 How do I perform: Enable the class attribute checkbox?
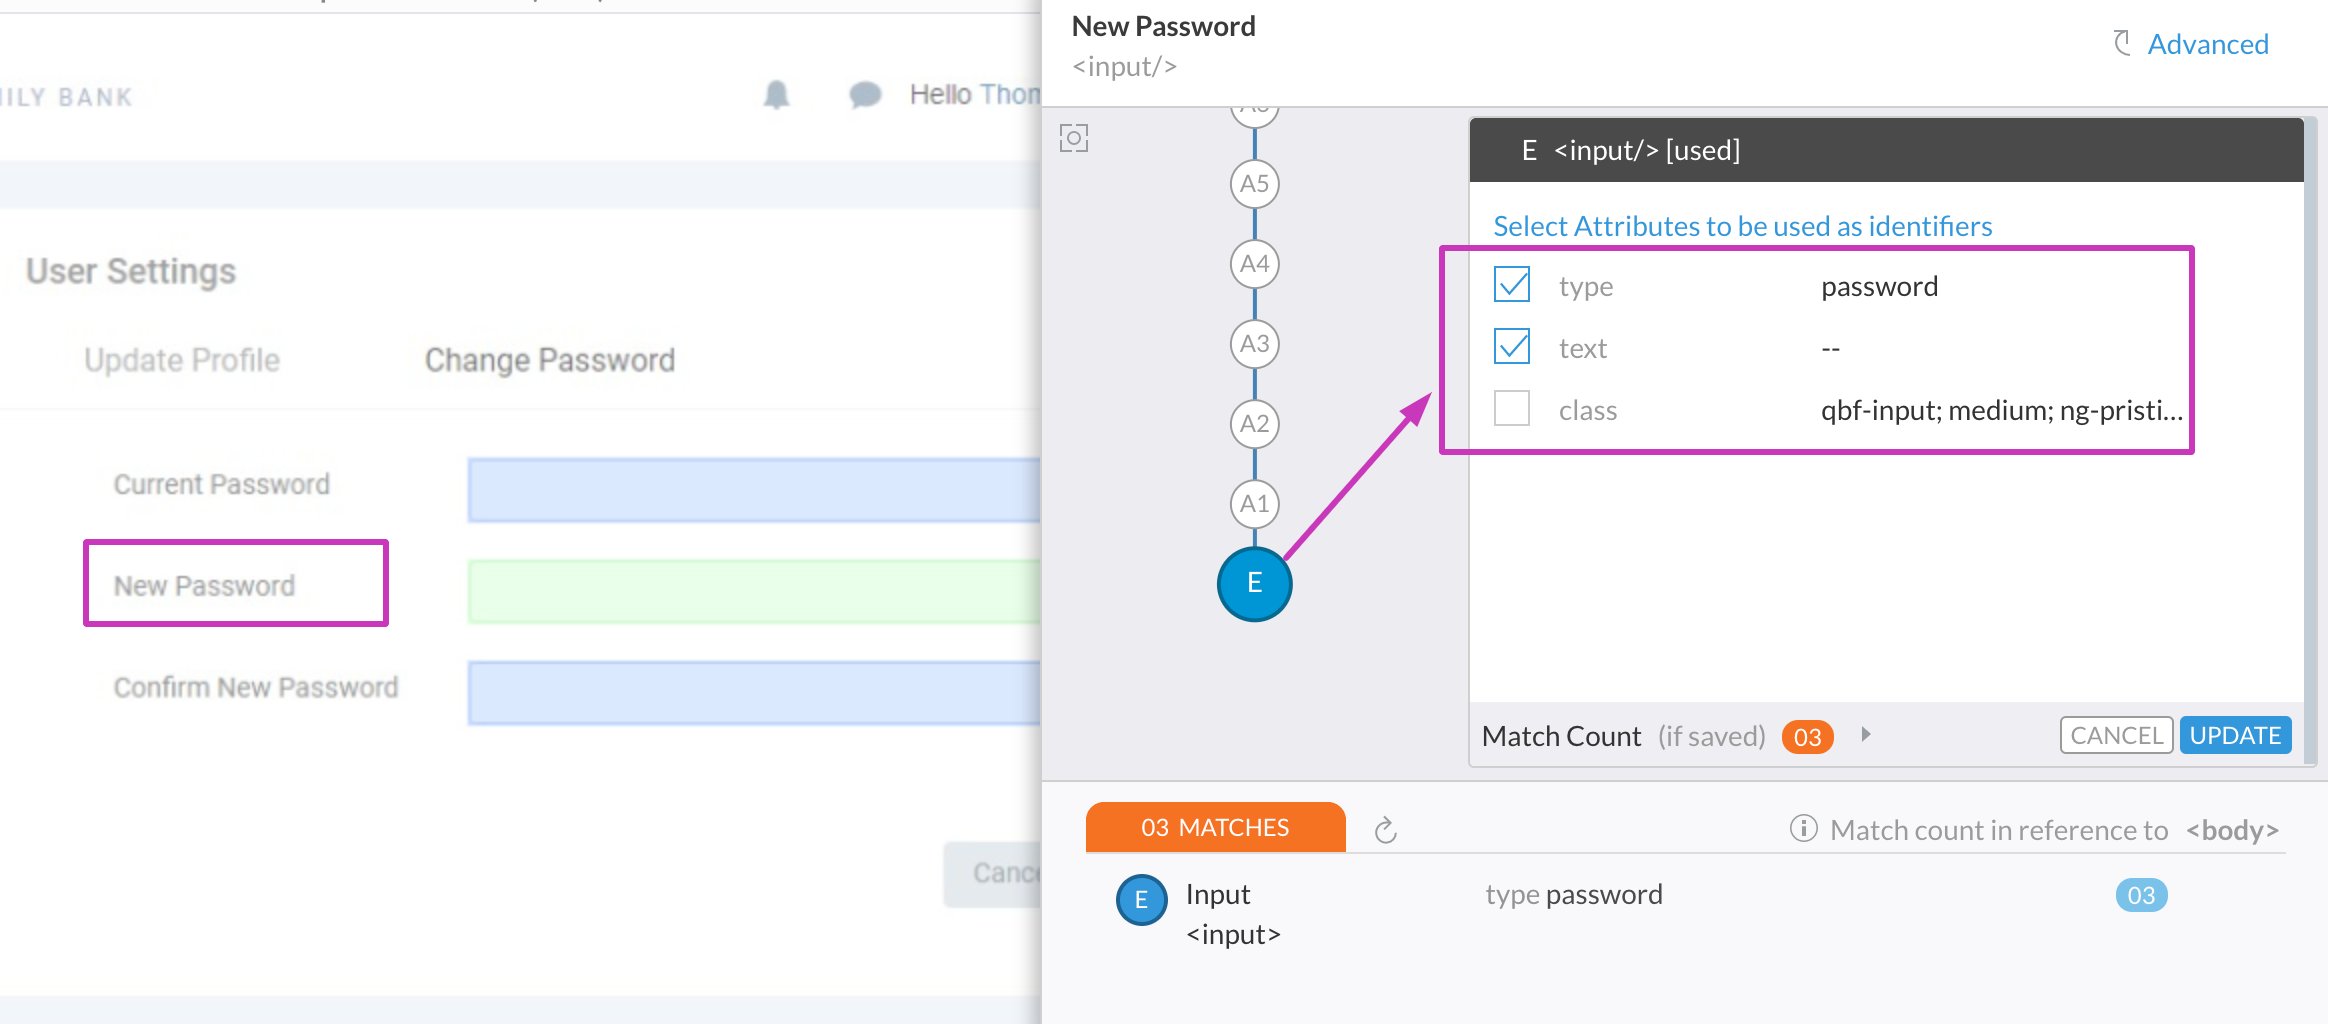click(1512, 409)
